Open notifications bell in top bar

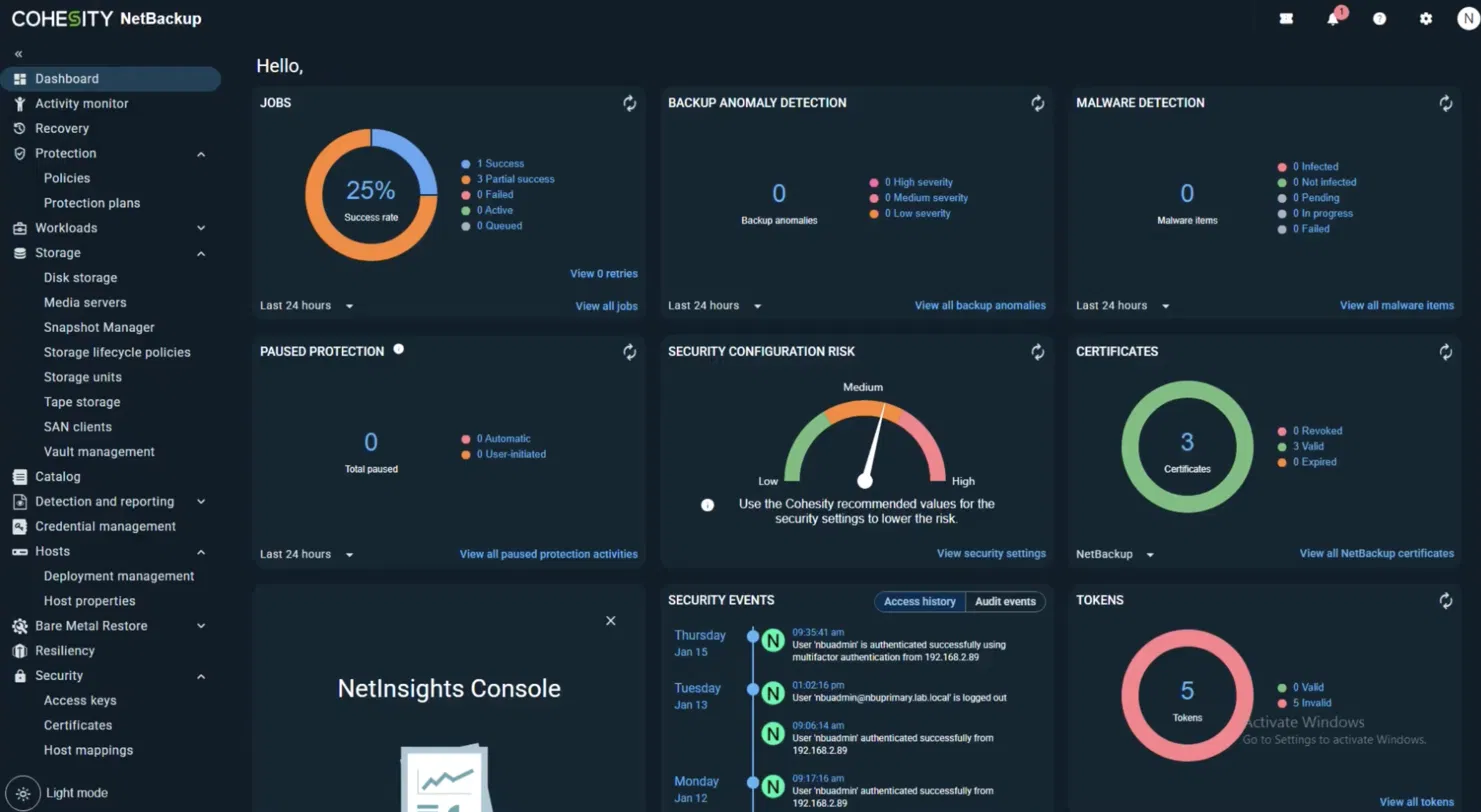coord(1333,19)
